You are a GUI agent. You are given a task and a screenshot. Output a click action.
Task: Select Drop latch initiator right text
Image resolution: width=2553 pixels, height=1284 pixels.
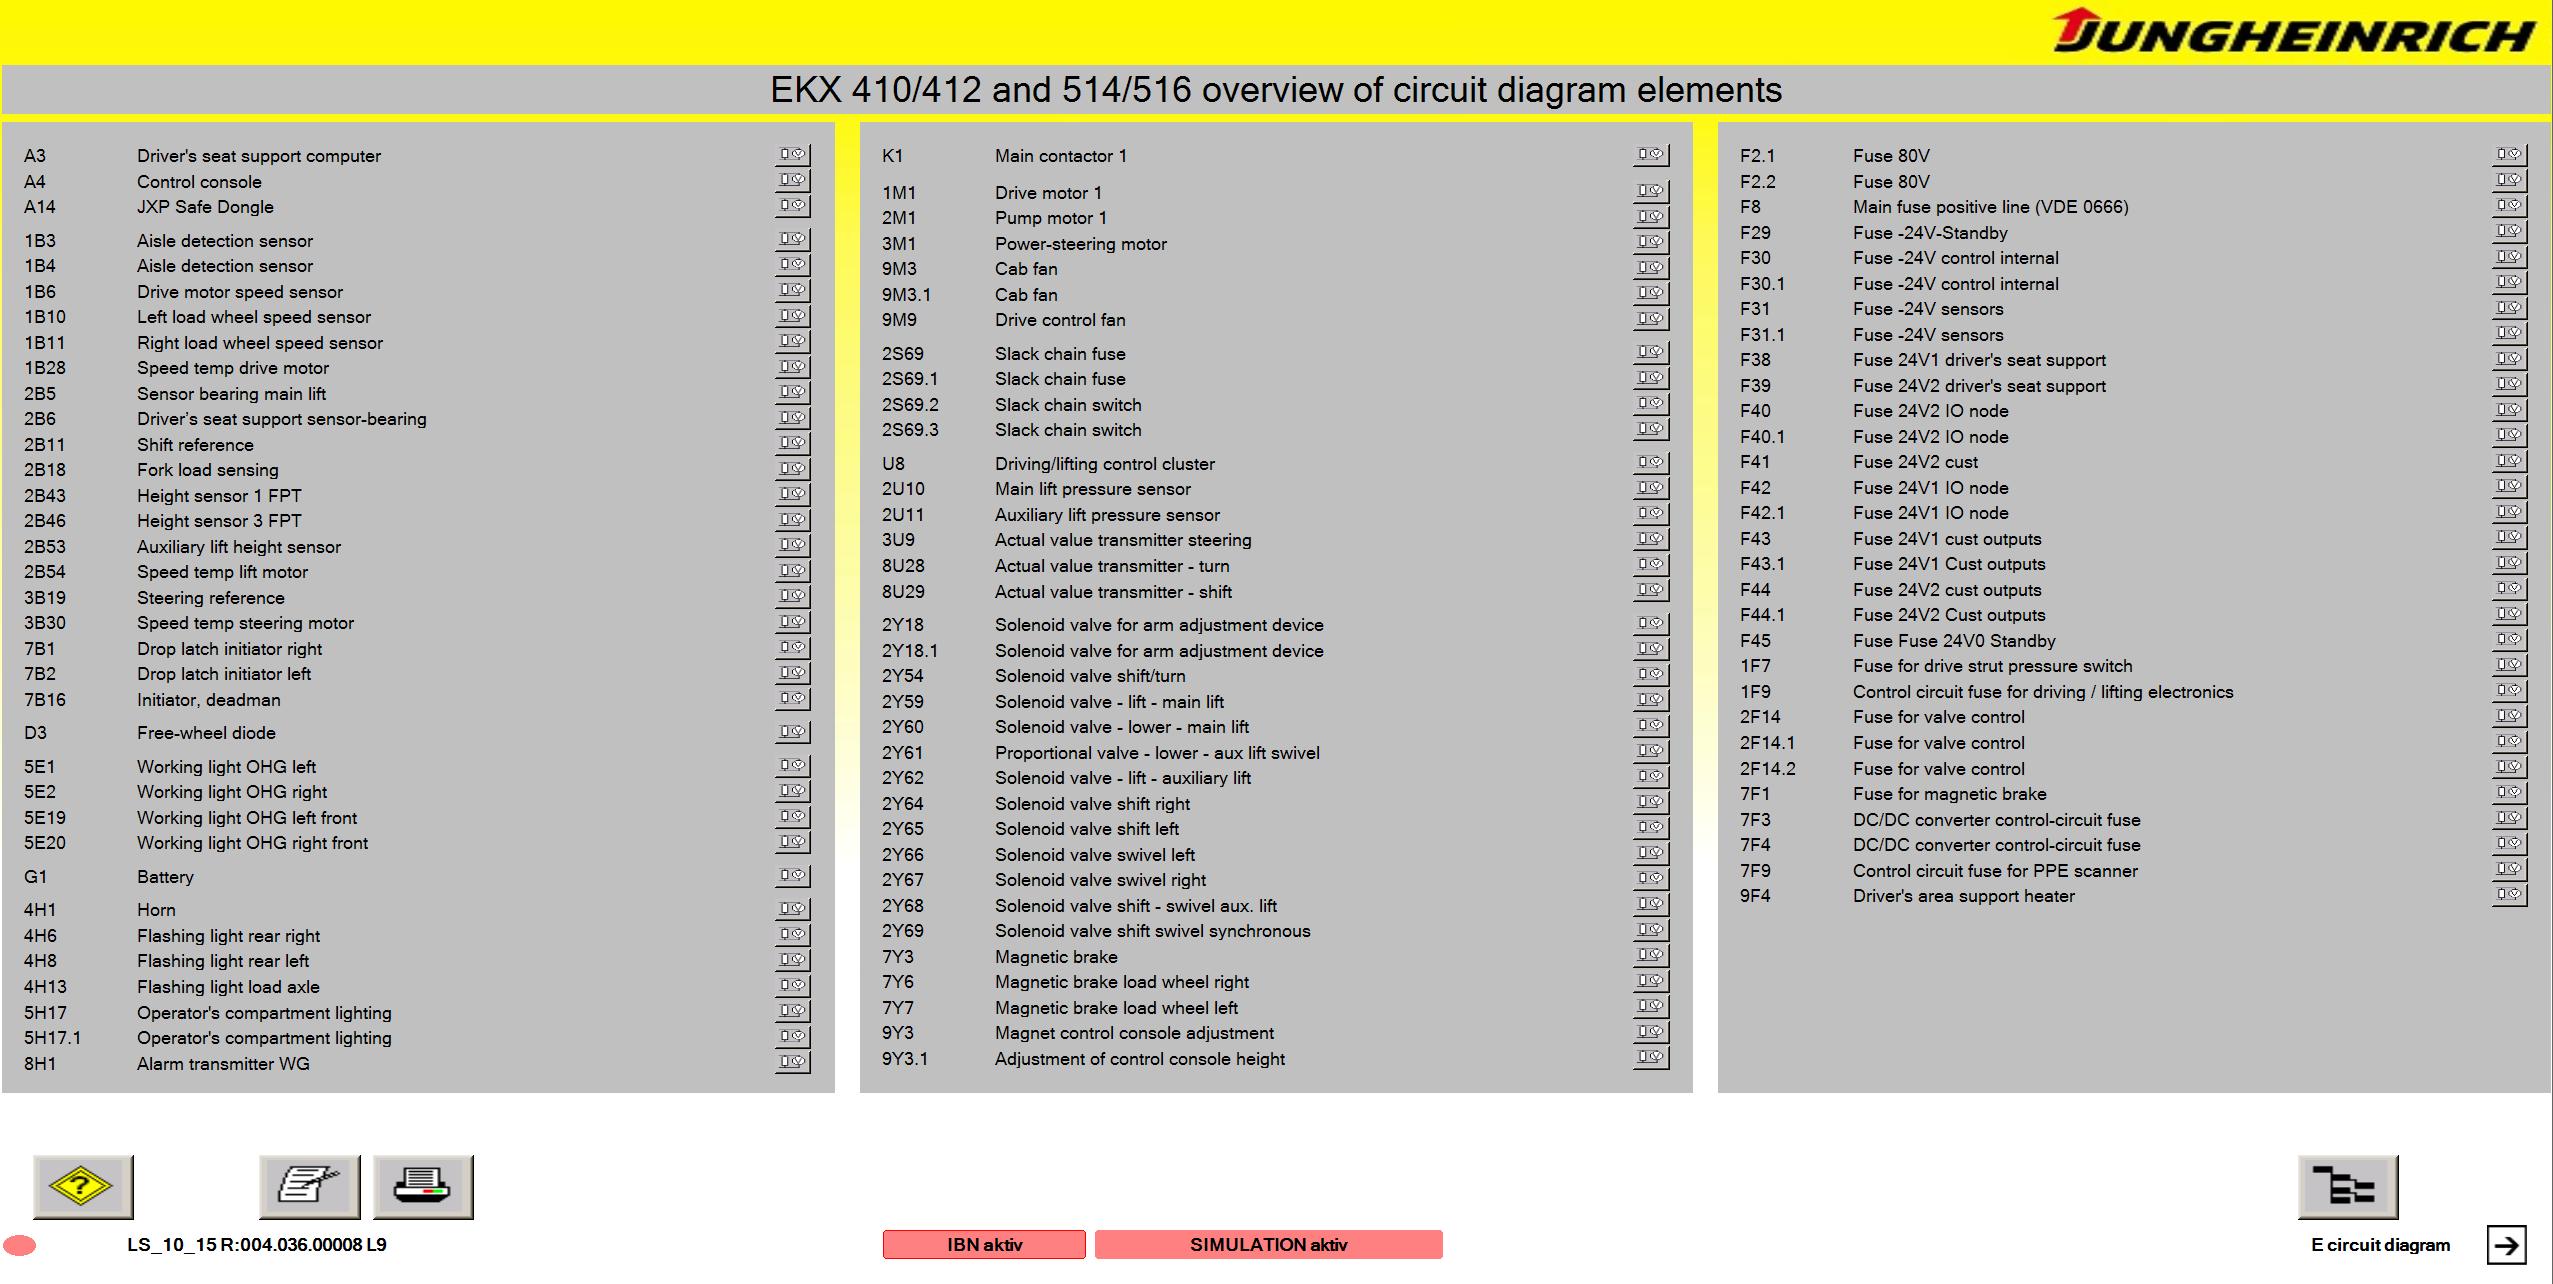click(x=229, y=649)
